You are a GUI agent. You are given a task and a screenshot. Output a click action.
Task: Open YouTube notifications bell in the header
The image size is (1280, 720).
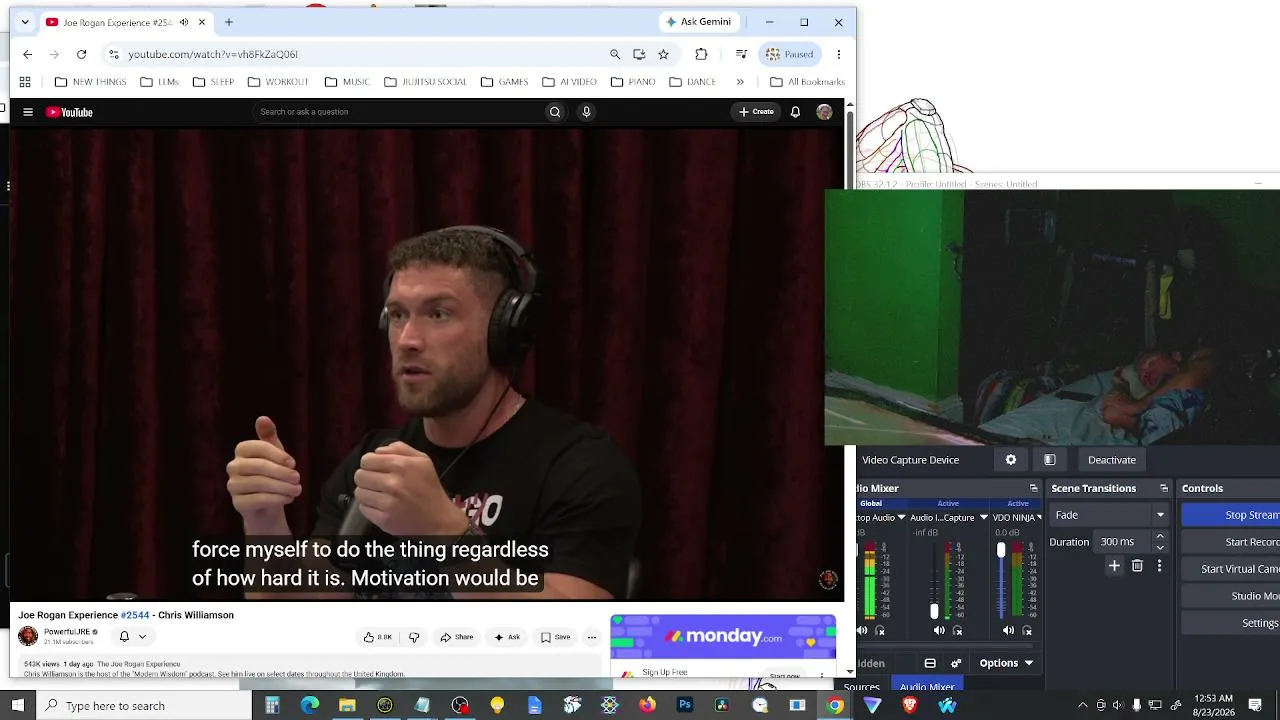795,112
